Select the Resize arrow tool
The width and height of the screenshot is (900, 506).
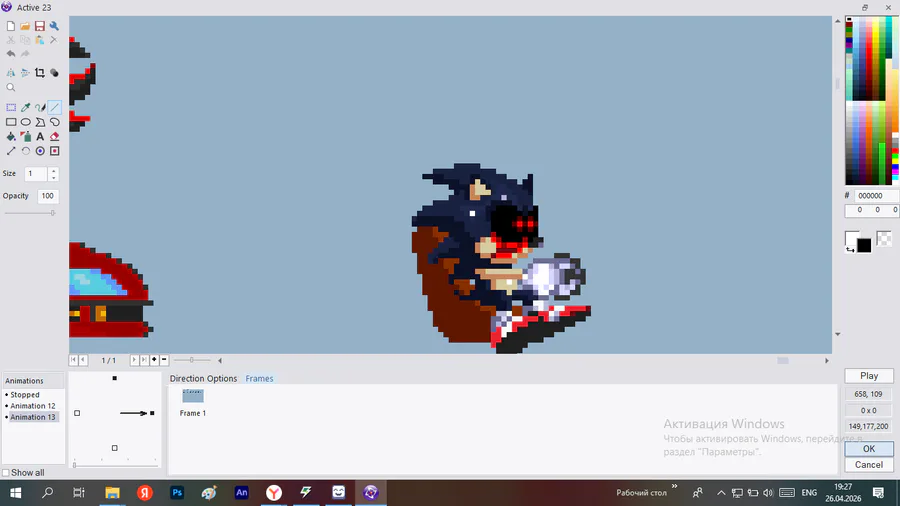11,151
